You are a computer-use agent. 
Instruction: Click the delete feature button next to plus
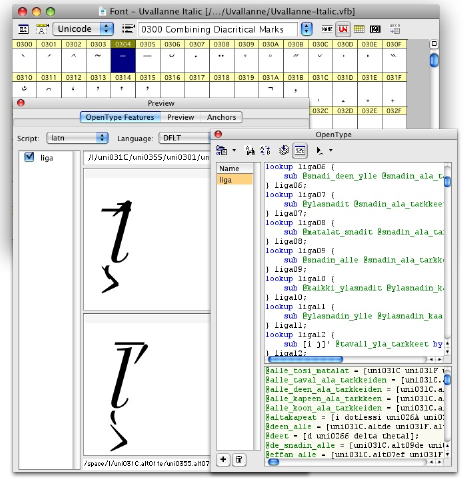pos(239,460)
